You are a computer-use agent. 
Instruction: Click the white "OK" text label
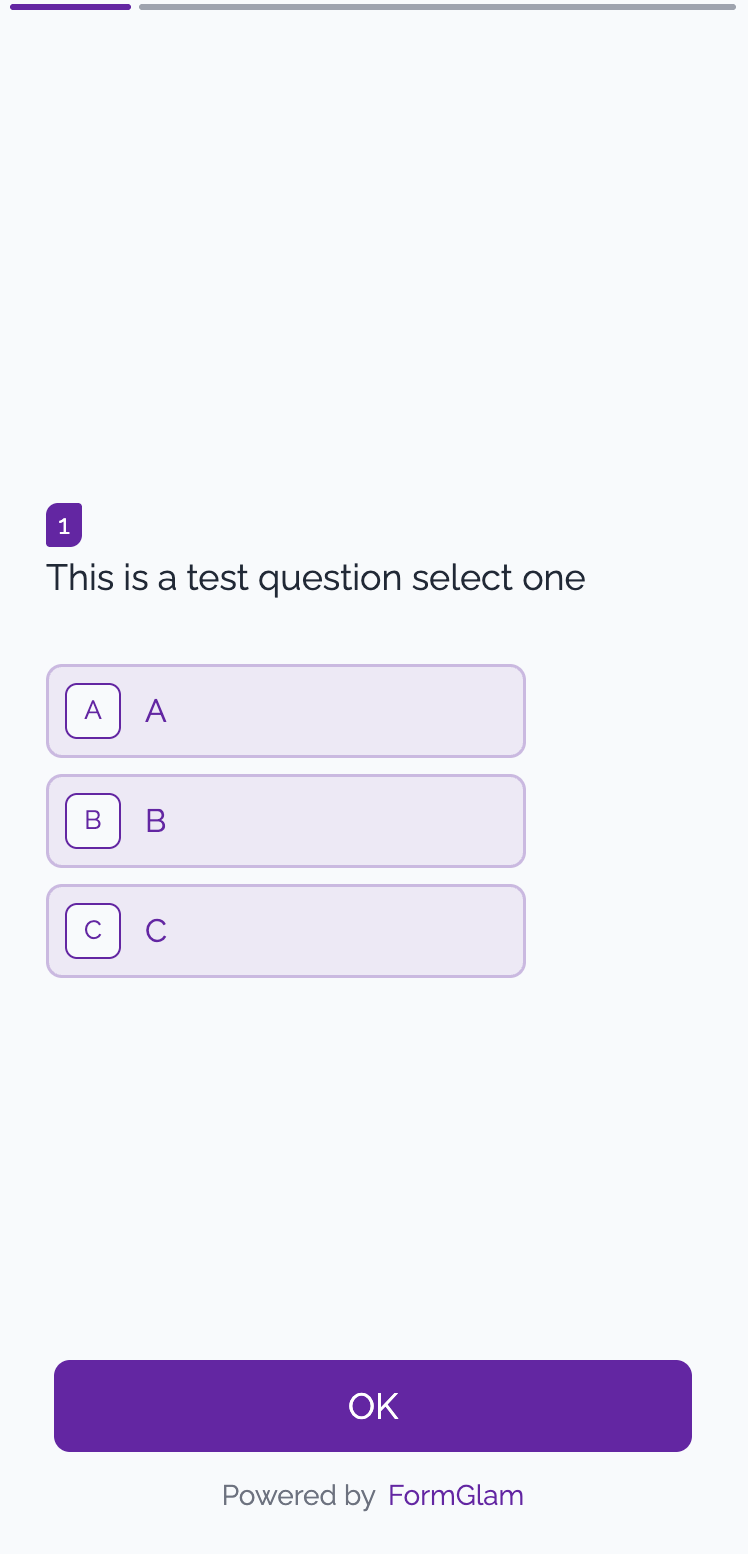pyautogui.click(x=373, y=1406)
